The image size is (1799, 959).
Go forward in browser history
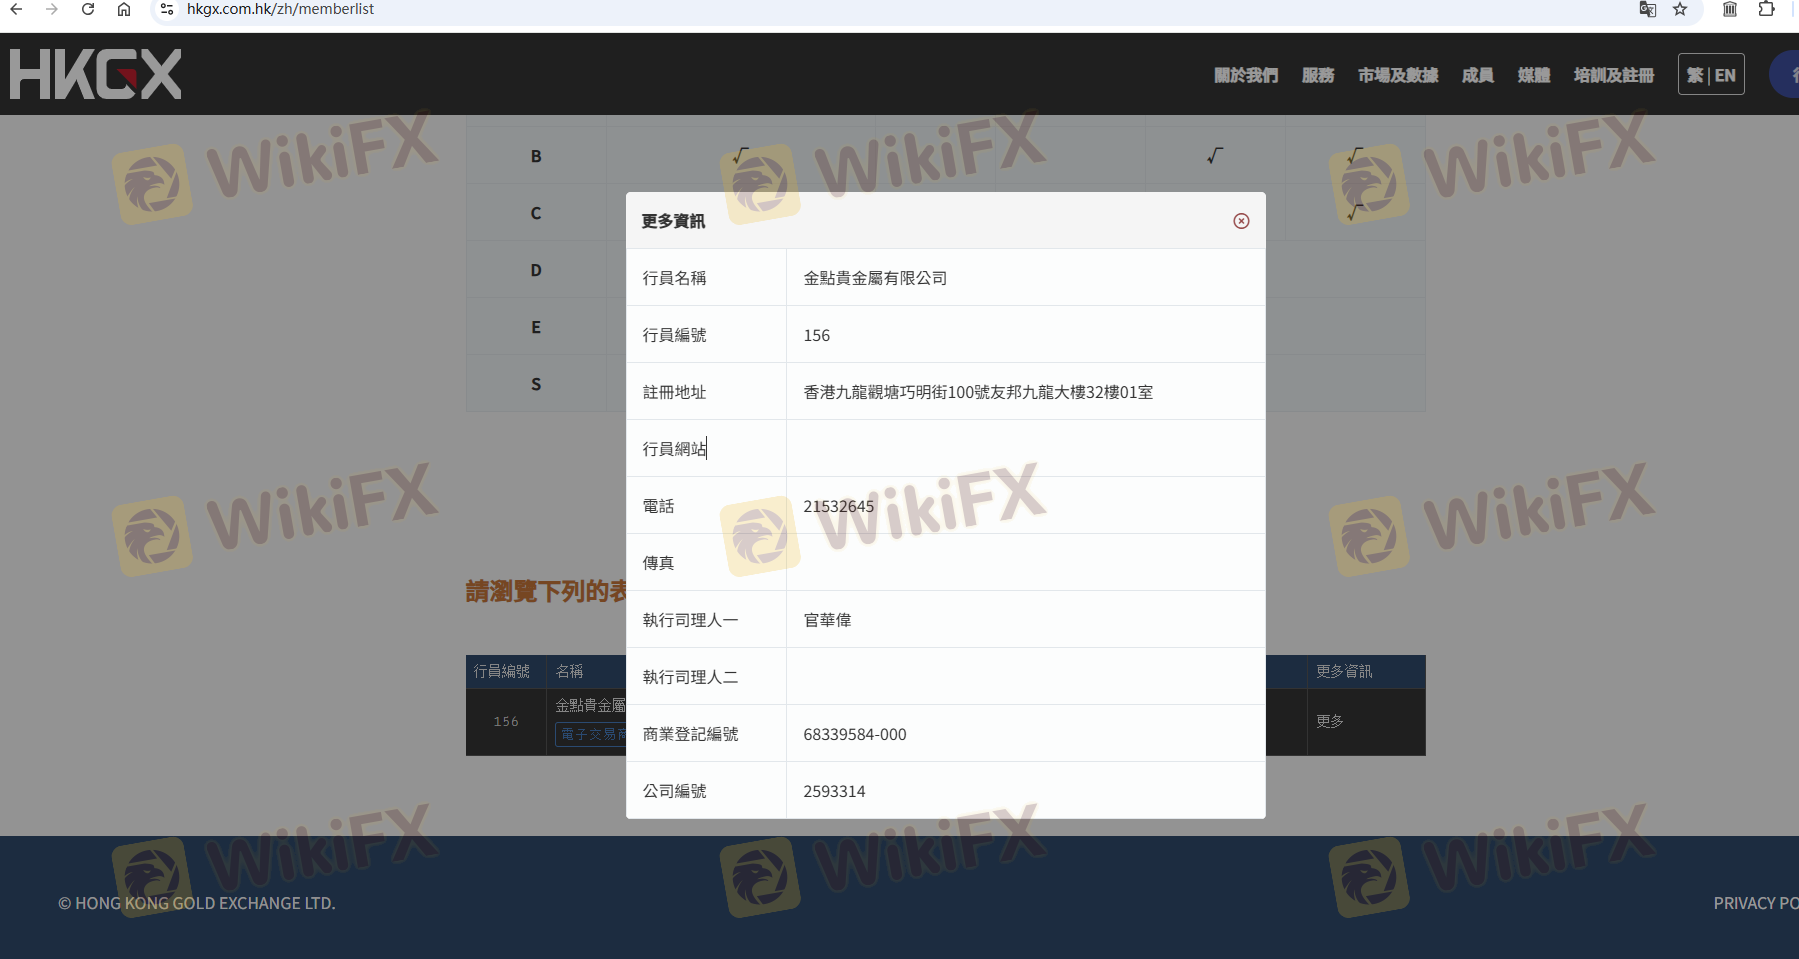click(52, 9)
